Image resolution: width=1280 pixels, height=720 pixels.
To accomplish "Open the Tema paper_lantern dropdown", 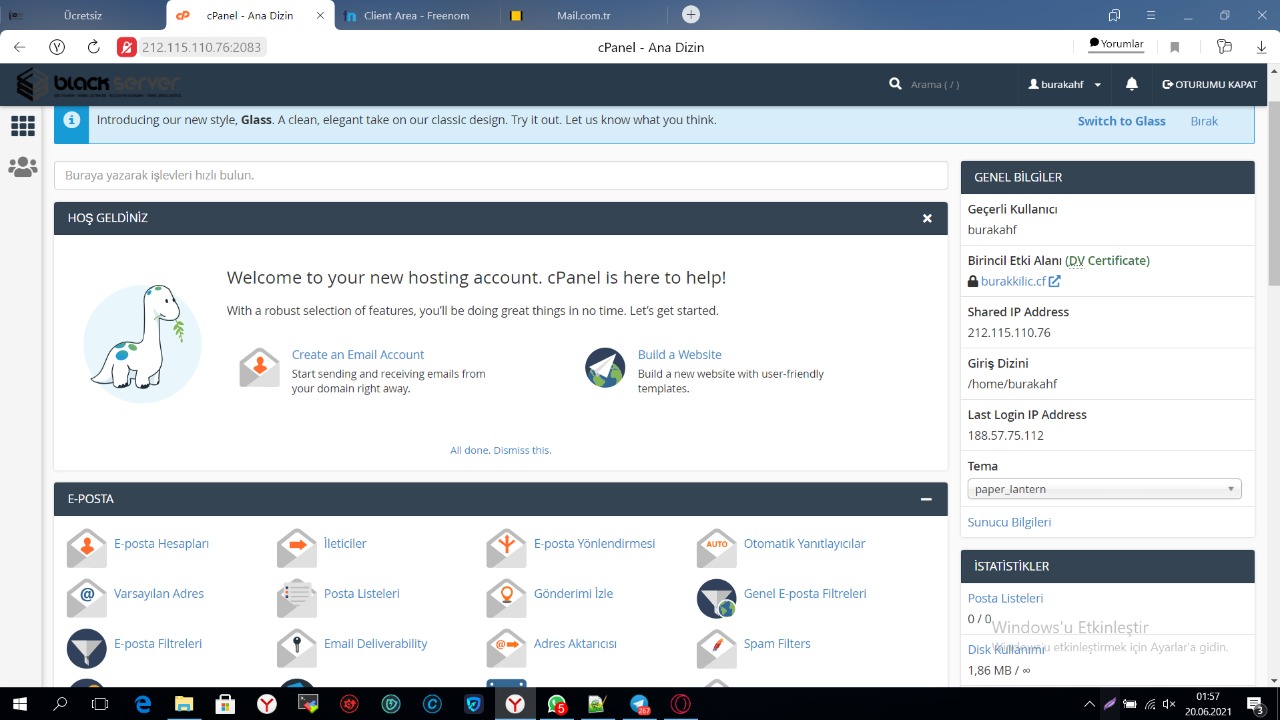I will click(x=1104, y=489).
